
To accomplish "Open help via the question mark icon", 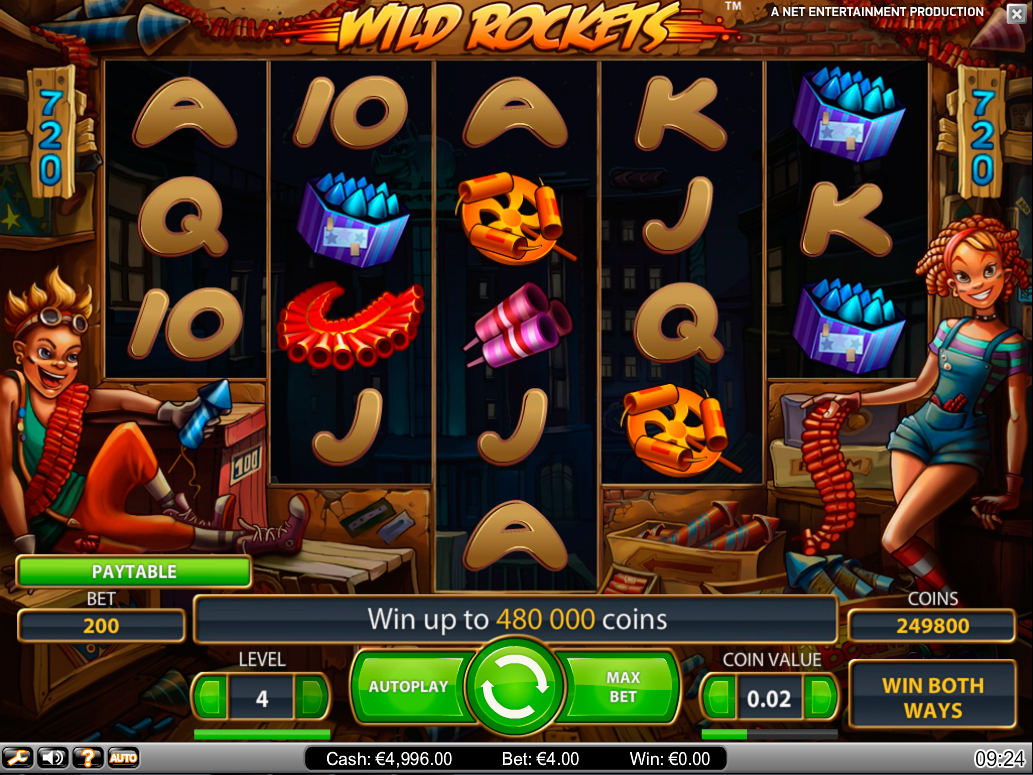I will click(88, 759).
